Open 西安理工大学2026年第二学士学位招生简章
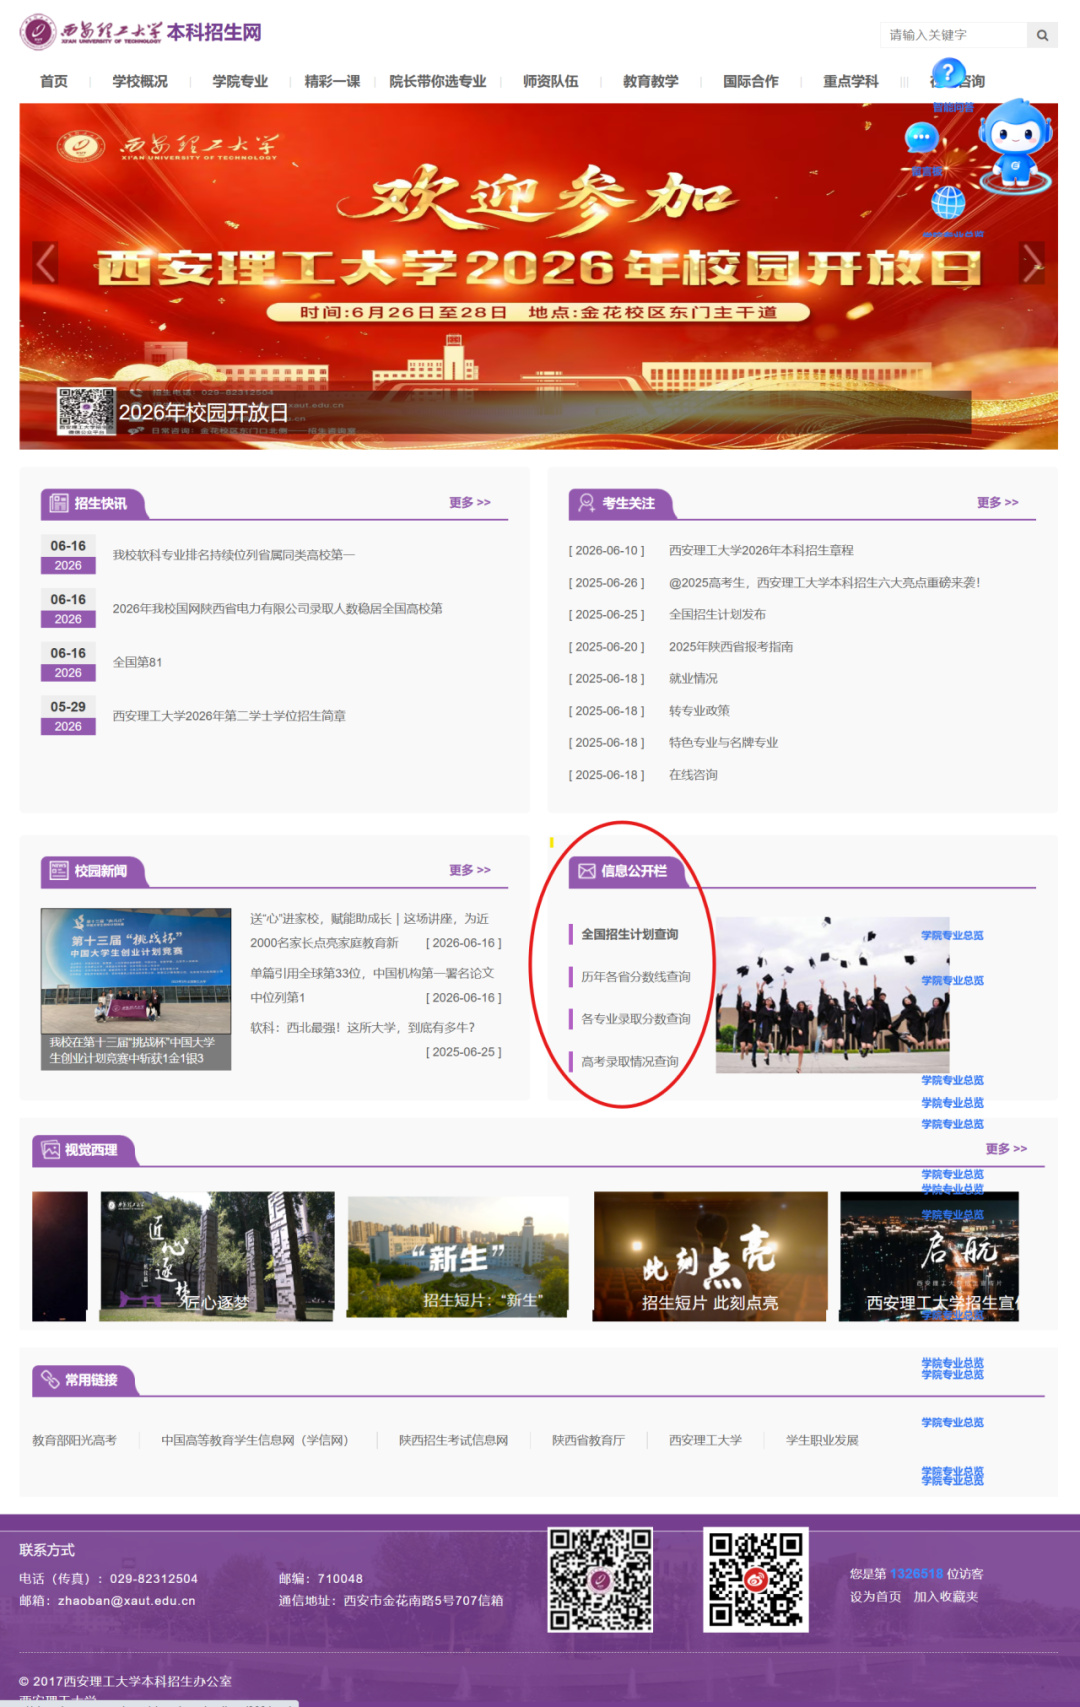Screen dimensions: 1080x1707 pos(229,716)
